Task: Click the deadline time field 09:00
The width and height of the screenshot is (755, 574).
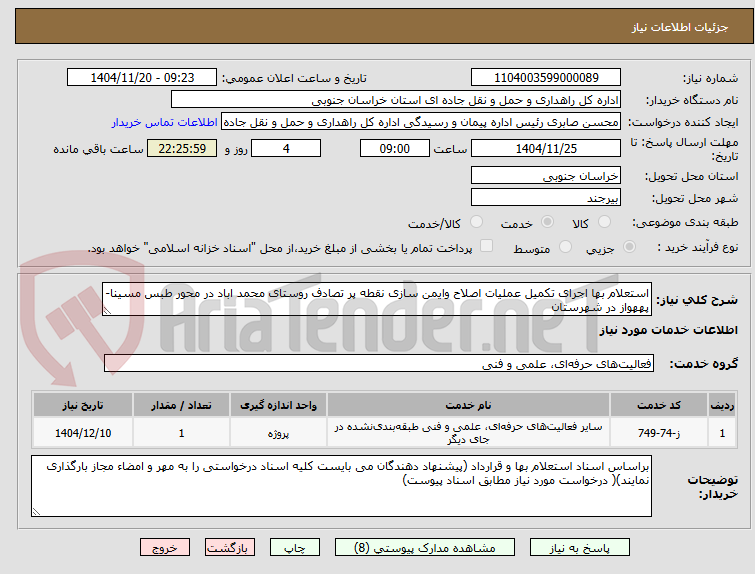Action: (x=395, y=148)
